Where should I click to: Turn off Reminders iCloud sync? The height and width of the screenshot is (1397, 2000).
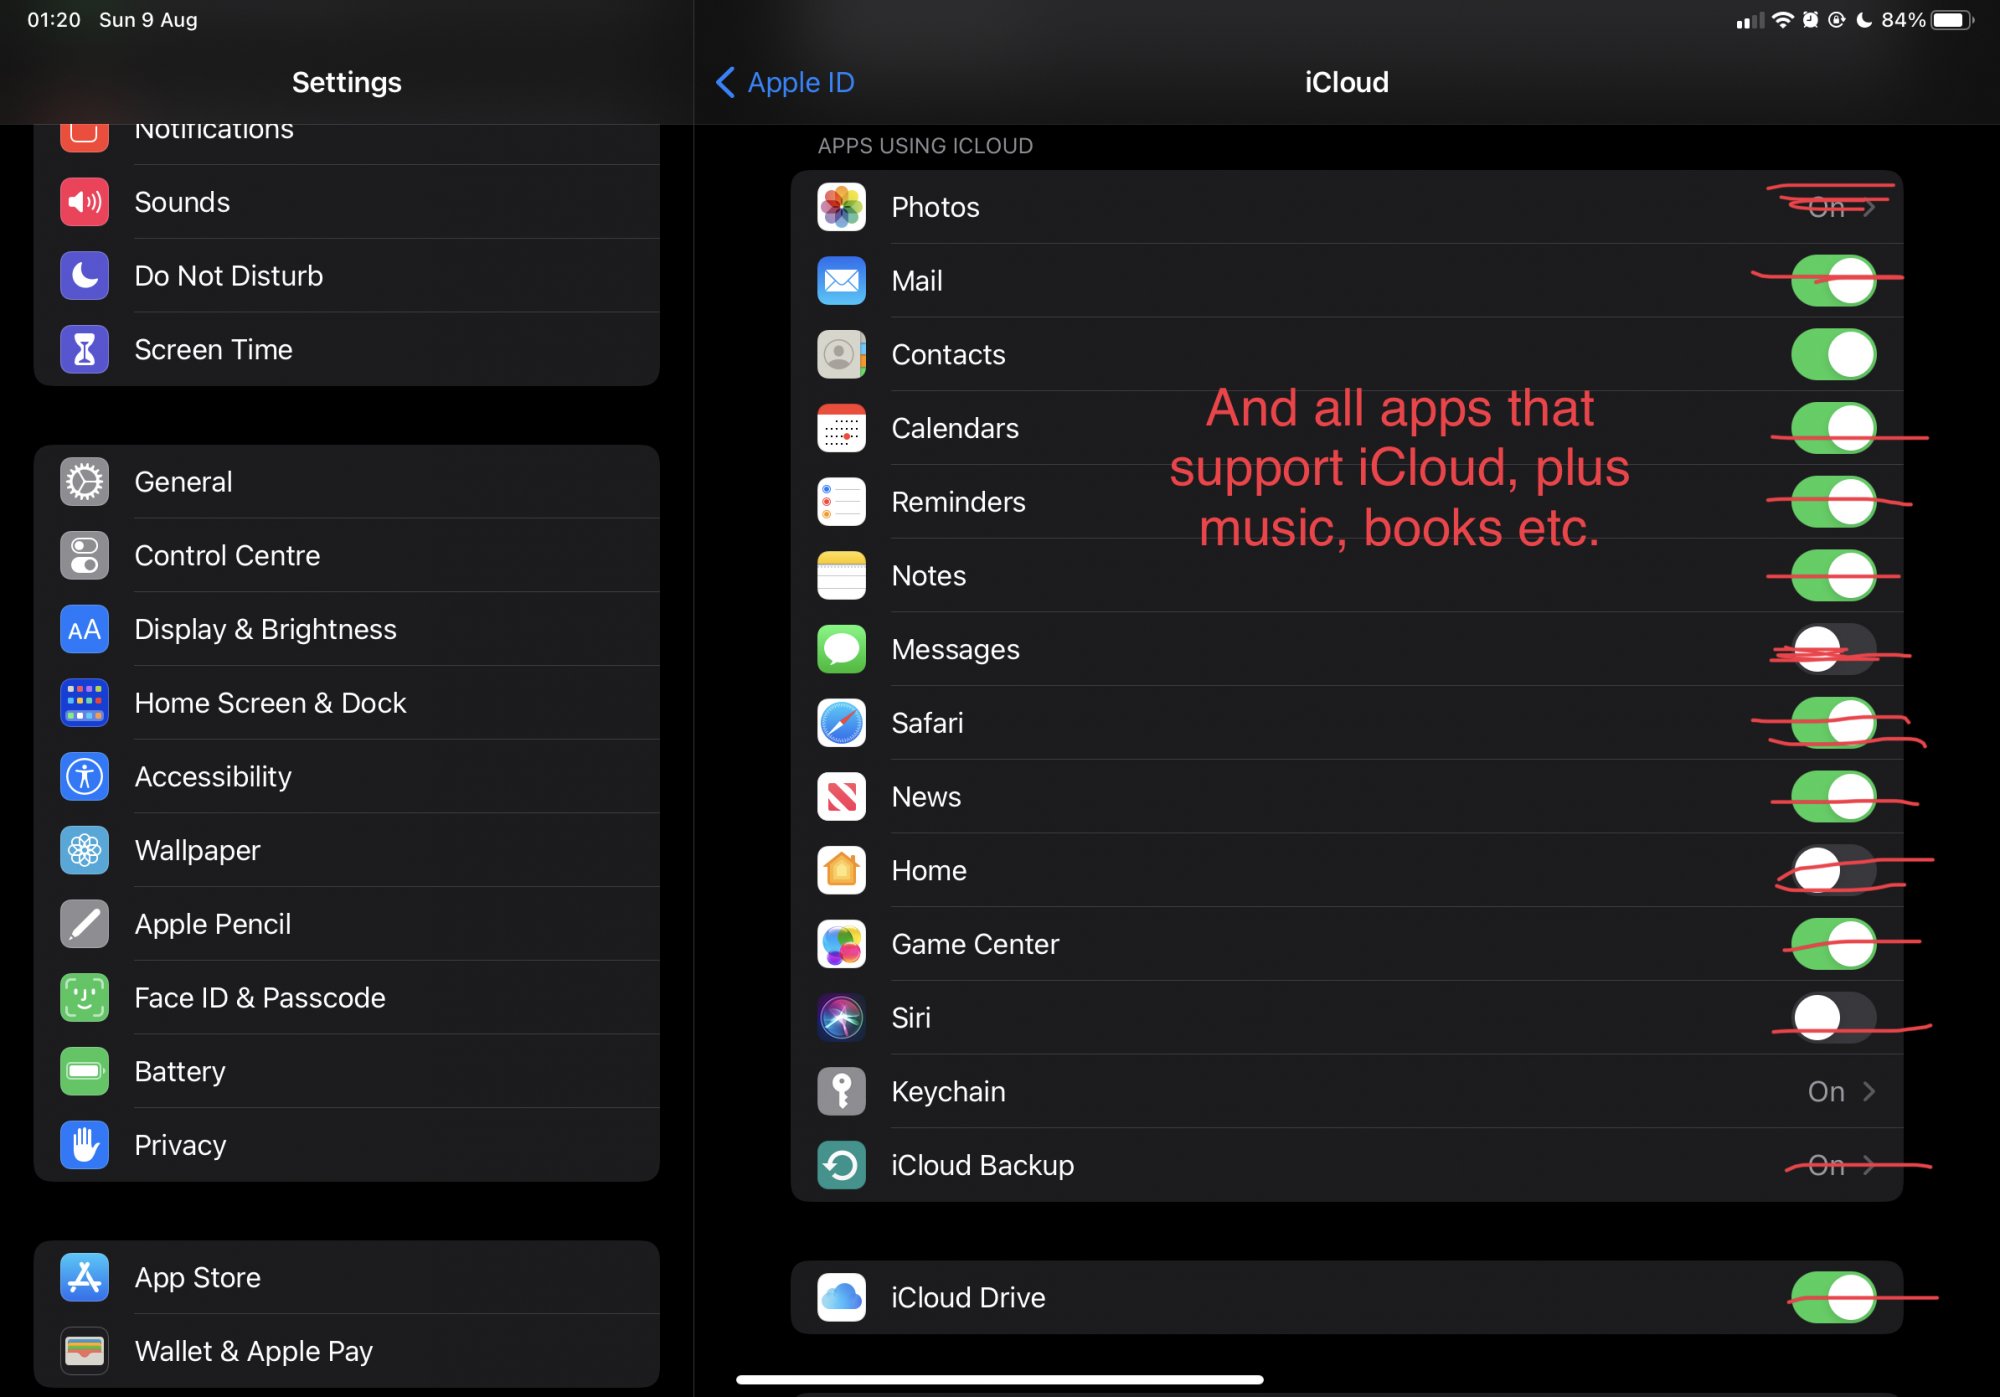(x=1833, y=502)
